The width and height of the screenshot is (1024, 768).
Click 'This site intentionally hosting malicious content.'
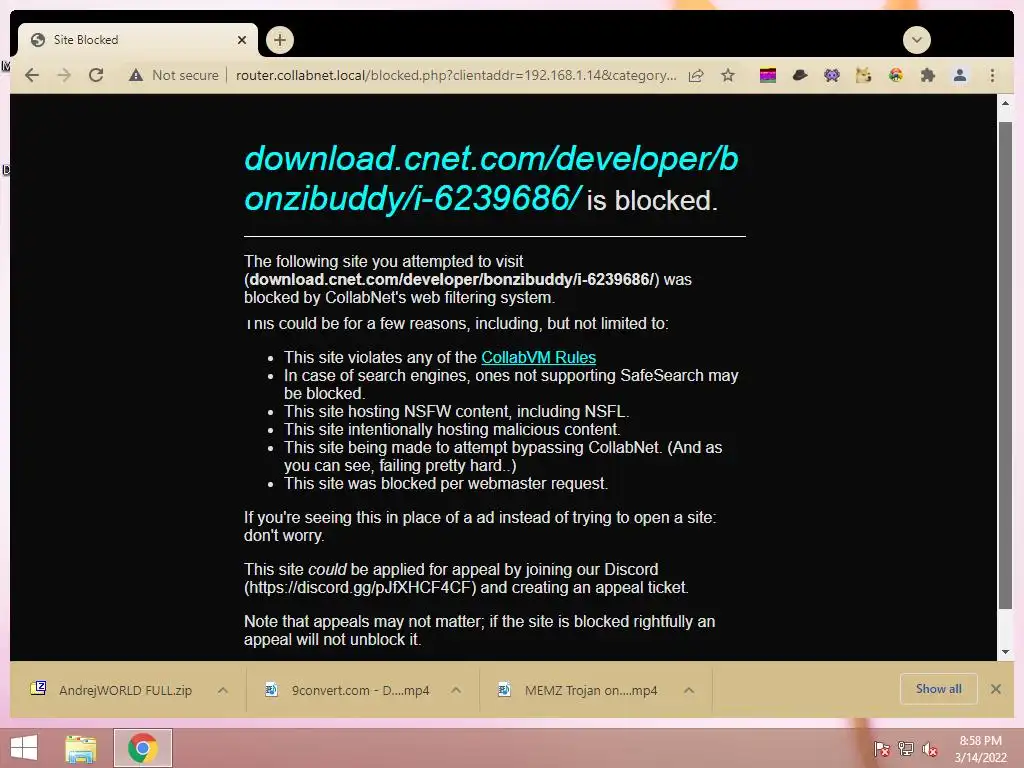[x=452, y=429]
